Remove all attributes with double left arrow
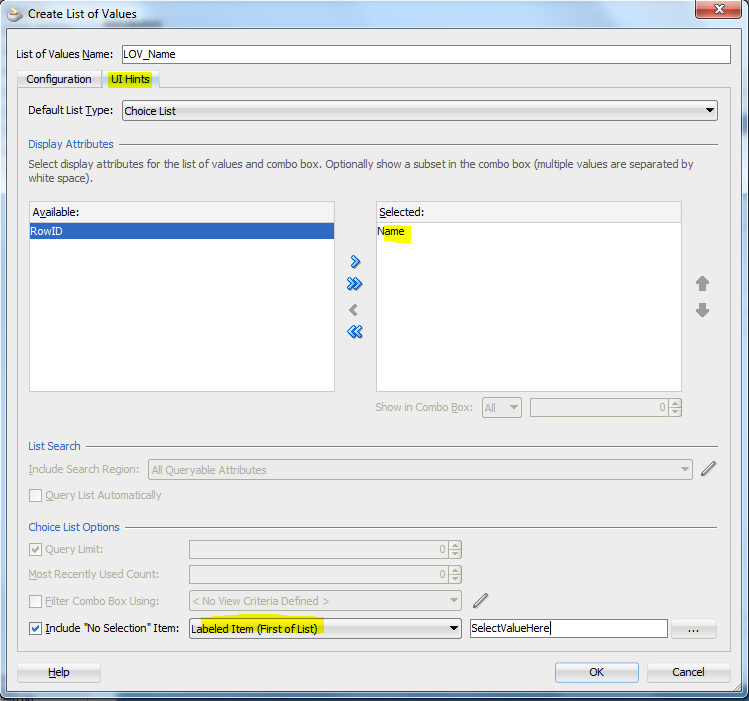749x701 pixels. click(355, 331)
